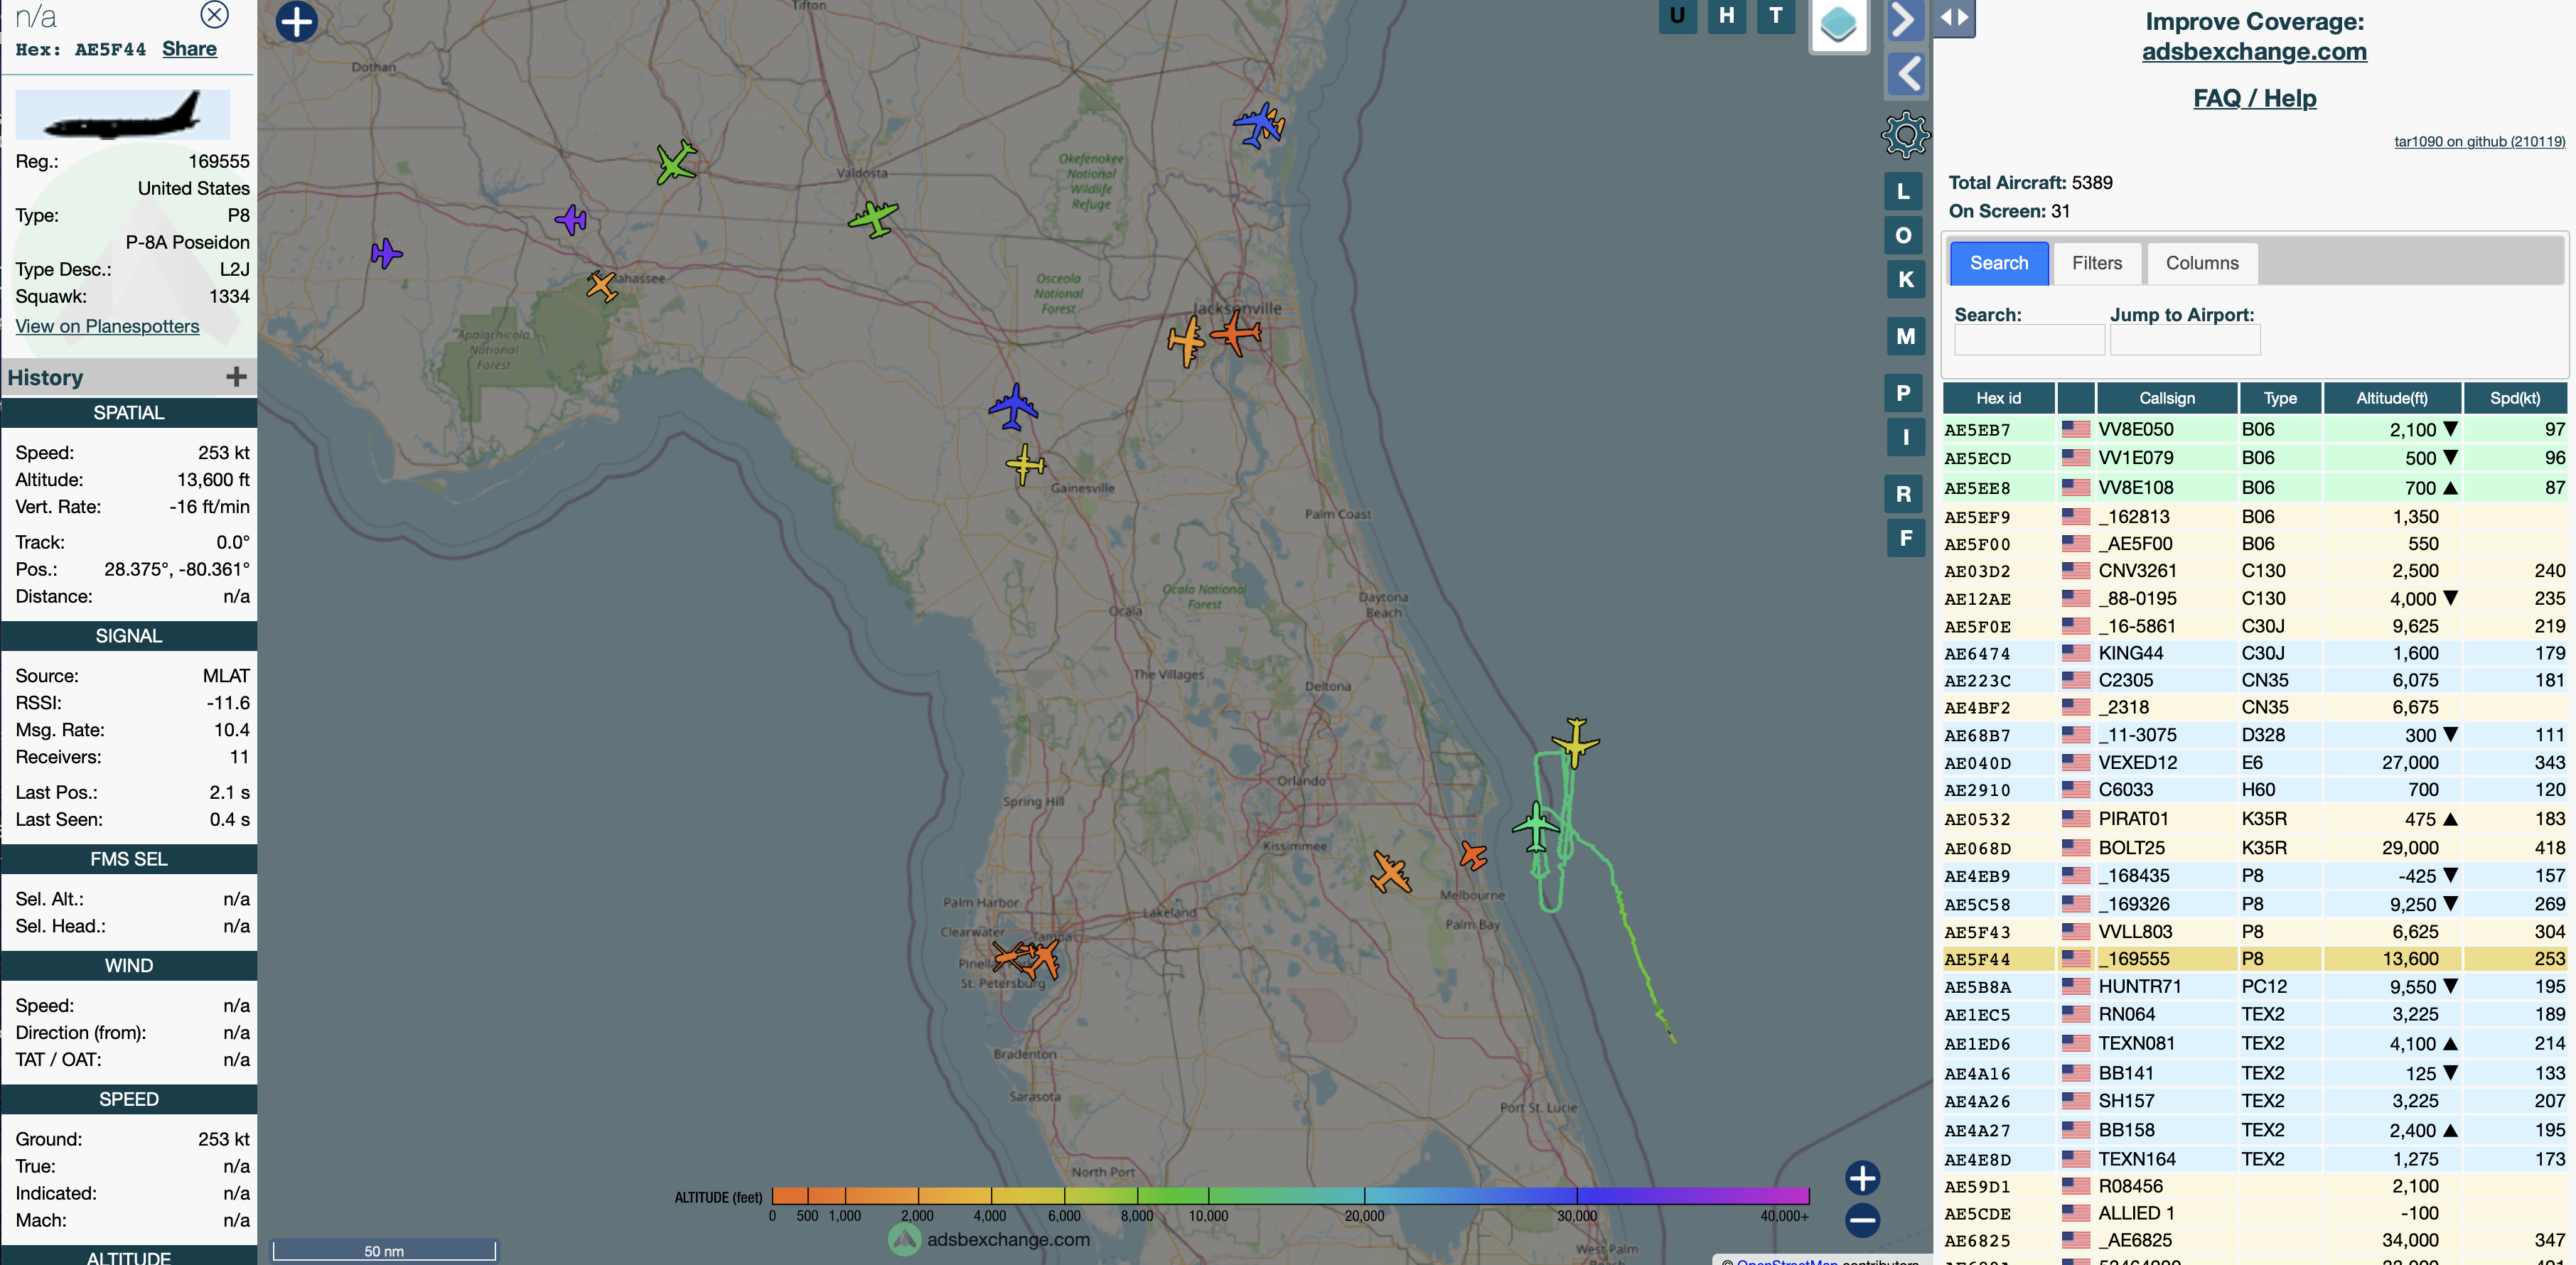Select red-orange aircraft at Jacksonville

pos(1236,332)
